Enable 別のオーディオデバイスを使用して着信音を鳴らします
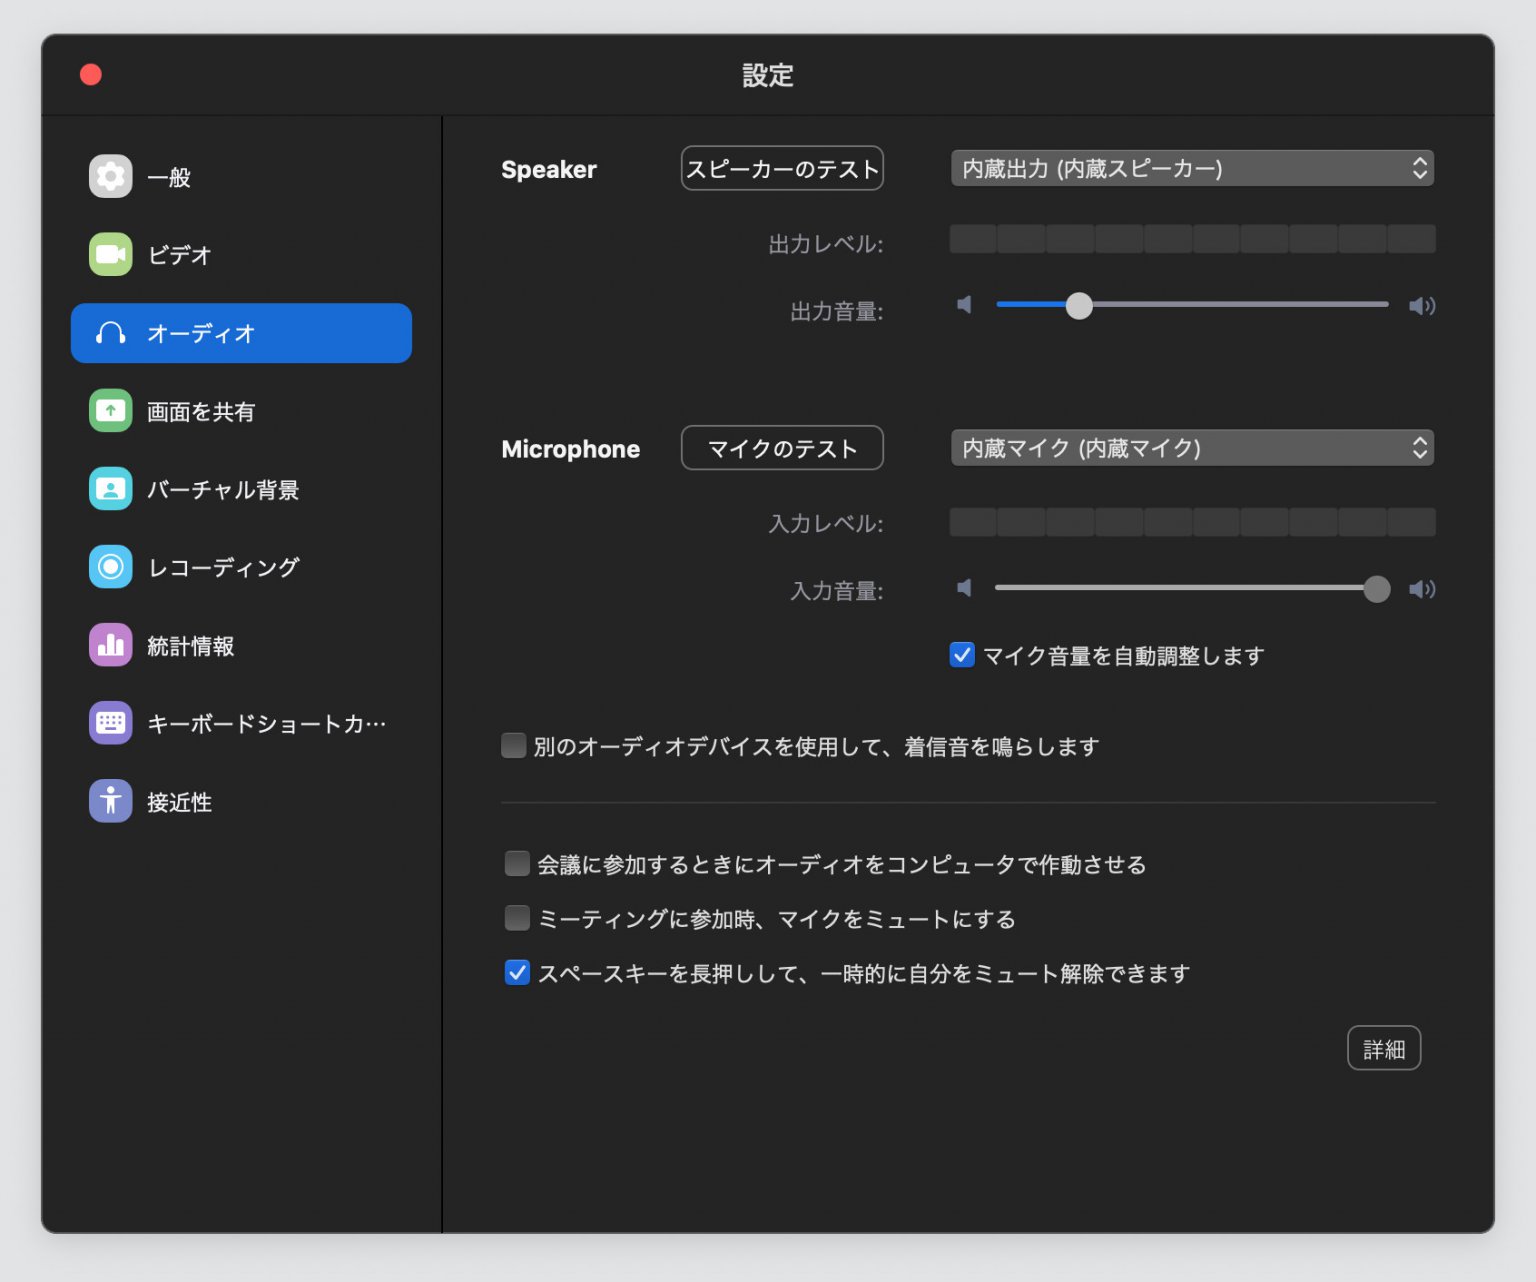The image size is (1536, 1282). click(x=513, y=745)
